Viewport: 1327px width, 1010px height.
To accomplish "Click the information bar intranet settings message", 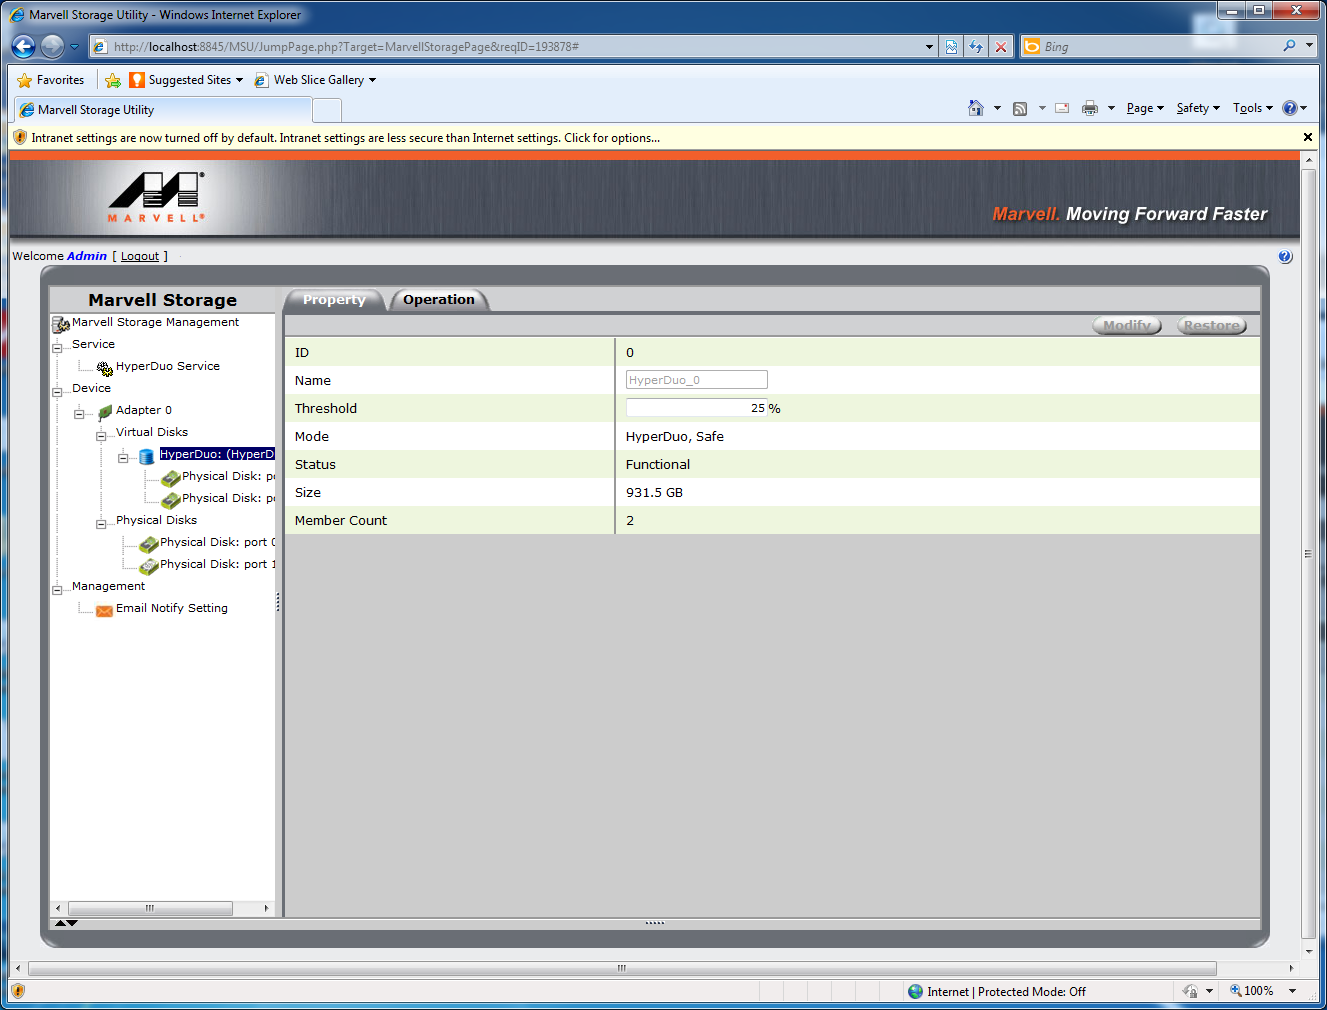I will [x=345, y=138].
